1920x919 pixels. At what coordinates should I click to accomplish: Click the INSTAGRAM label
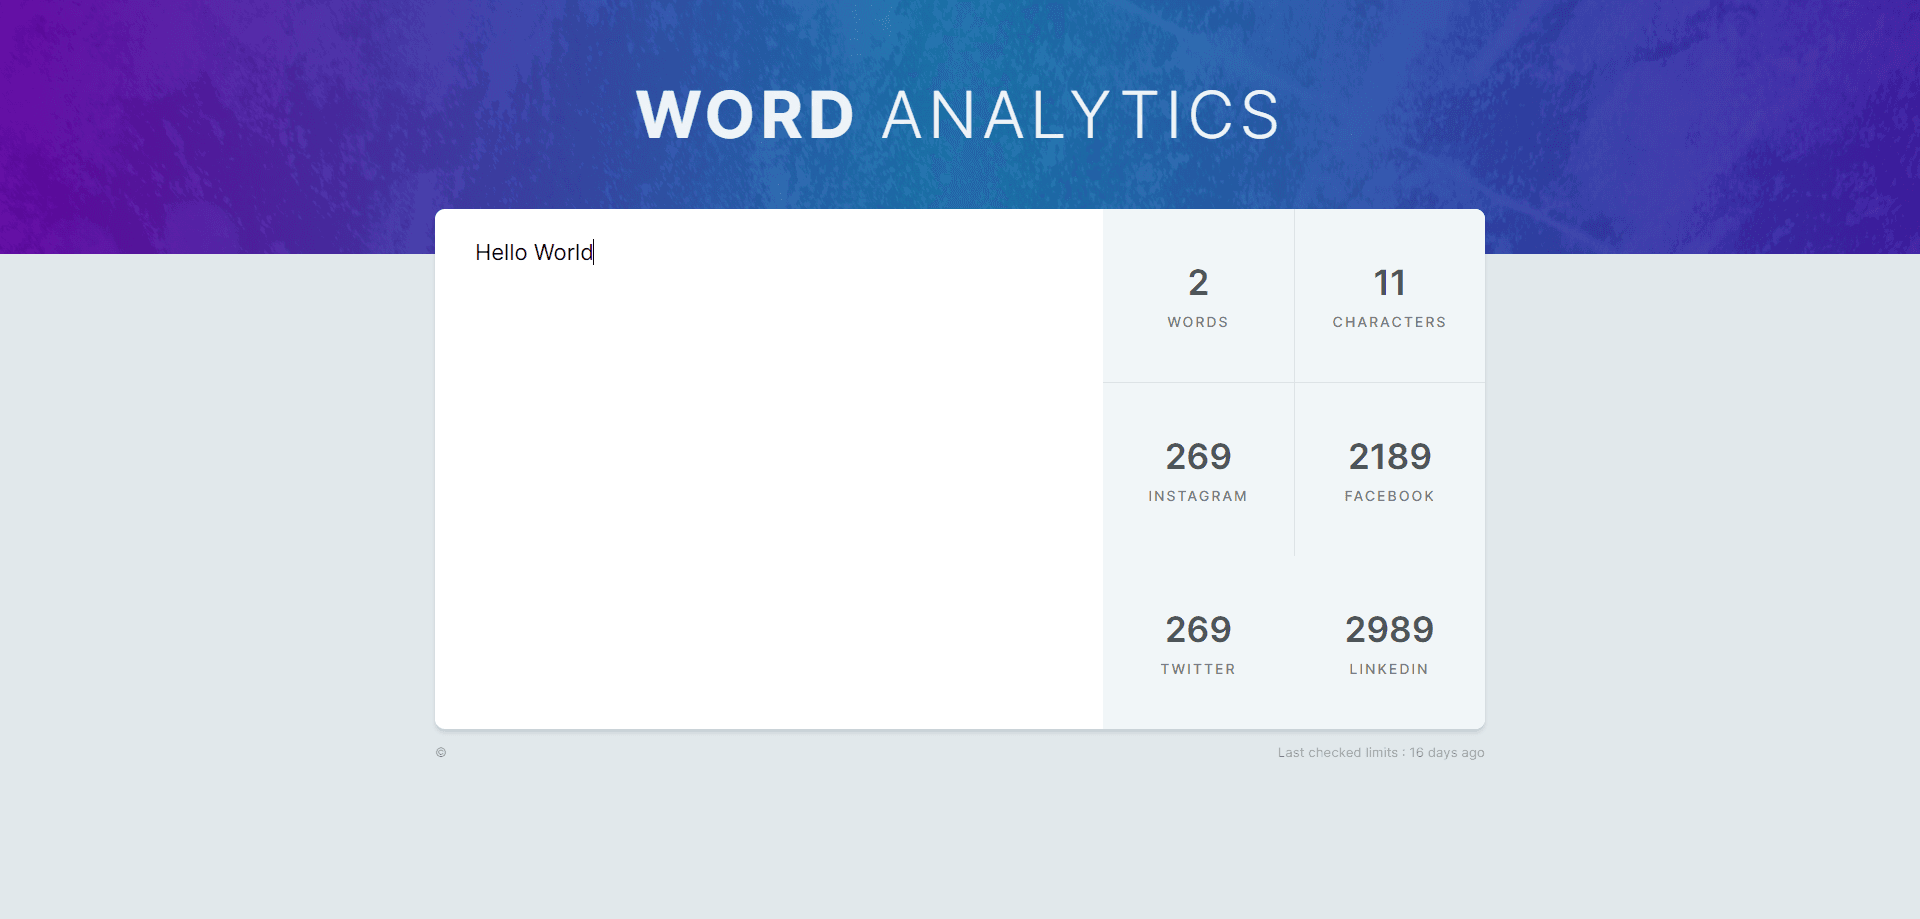click(x=1198, y=496)
